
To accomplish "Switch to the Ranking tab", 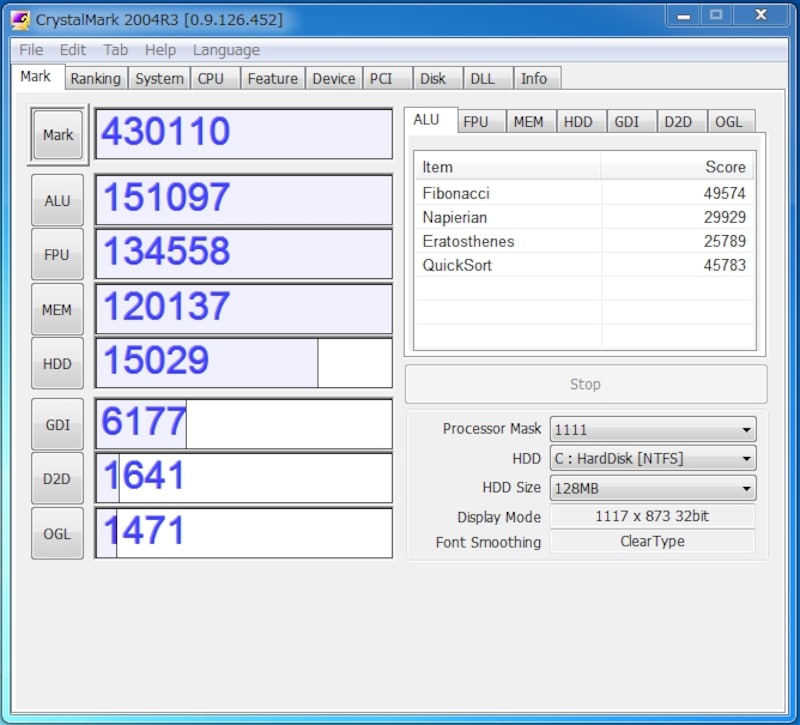I will pyautogui.click(x=96, y=78).
